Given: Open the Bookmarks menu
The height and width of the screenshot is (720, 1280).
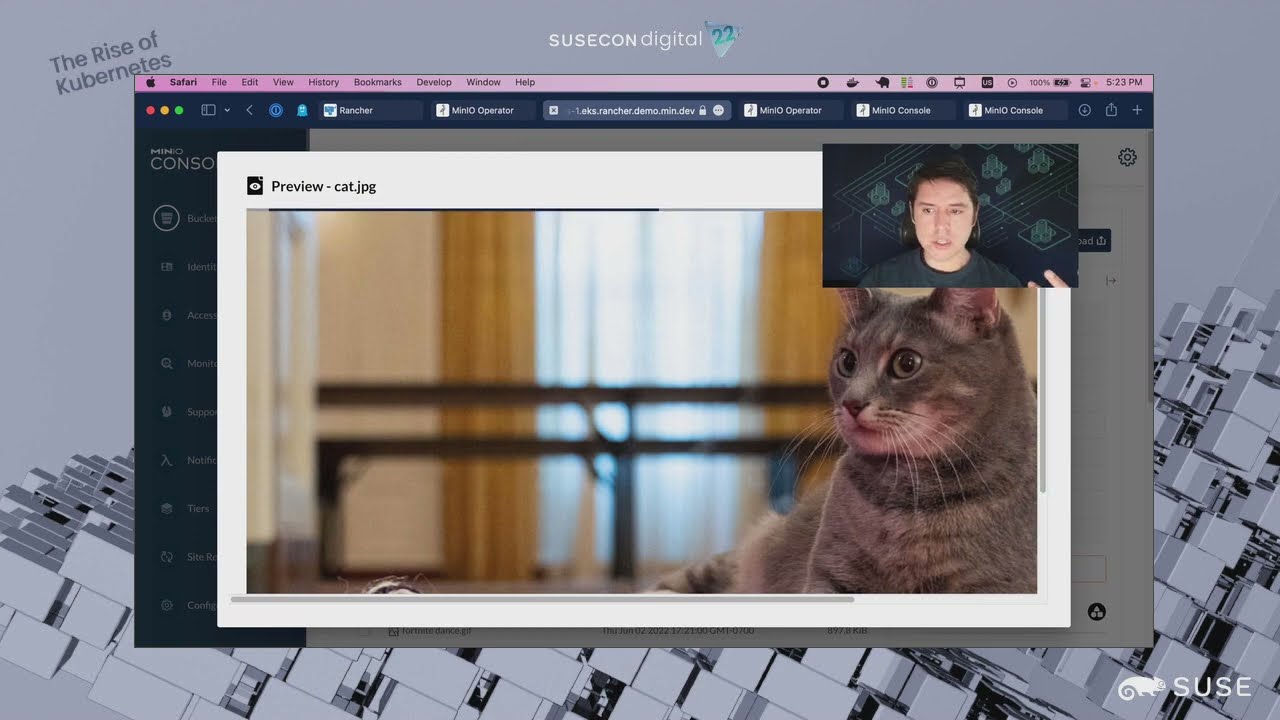Looking at the screenshot, I should tap(377, 82).
